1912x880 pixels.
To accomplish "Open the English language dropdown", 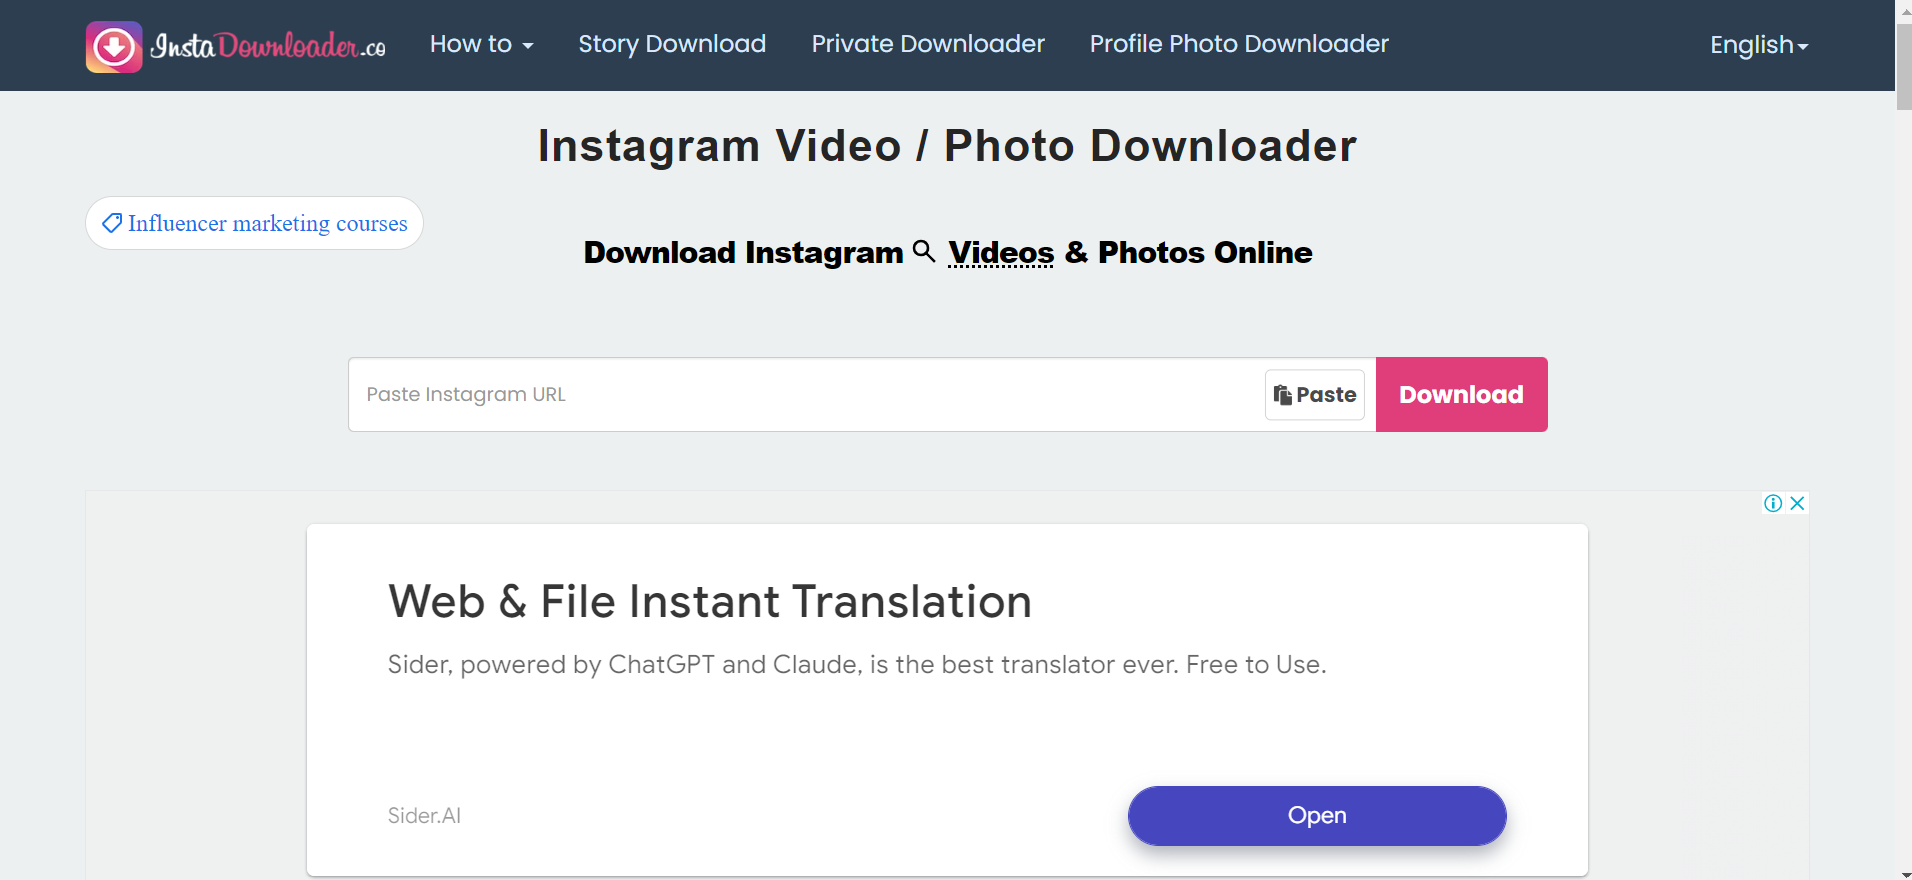I will 1759,45.
